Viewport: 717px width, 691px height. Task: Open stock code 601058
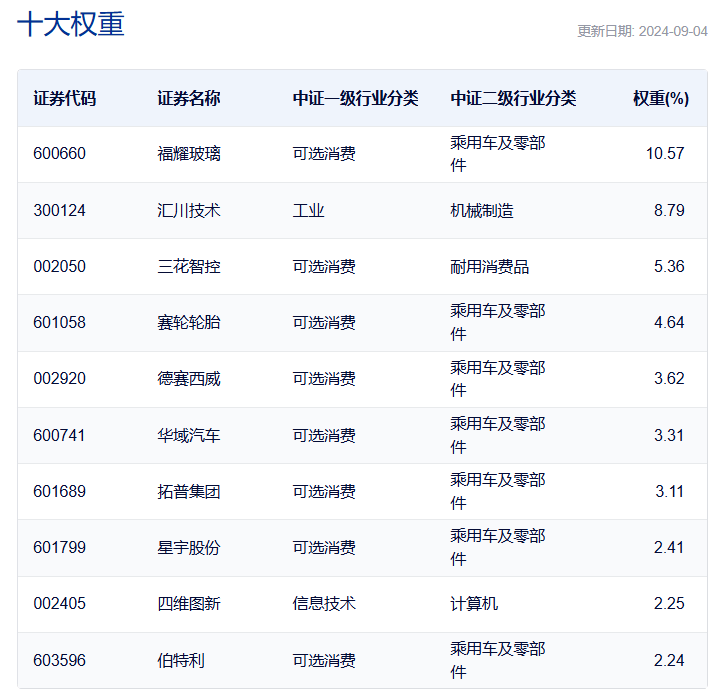tap(59, 322)
